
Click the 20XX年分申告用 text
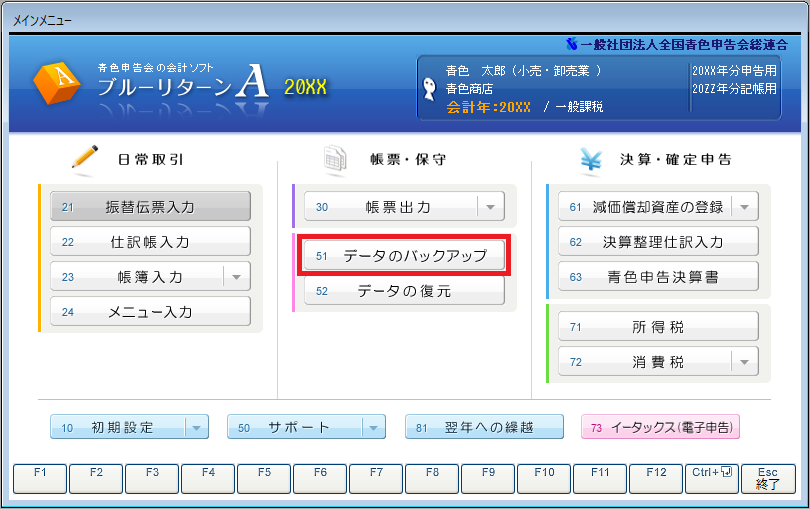point(734,70)
